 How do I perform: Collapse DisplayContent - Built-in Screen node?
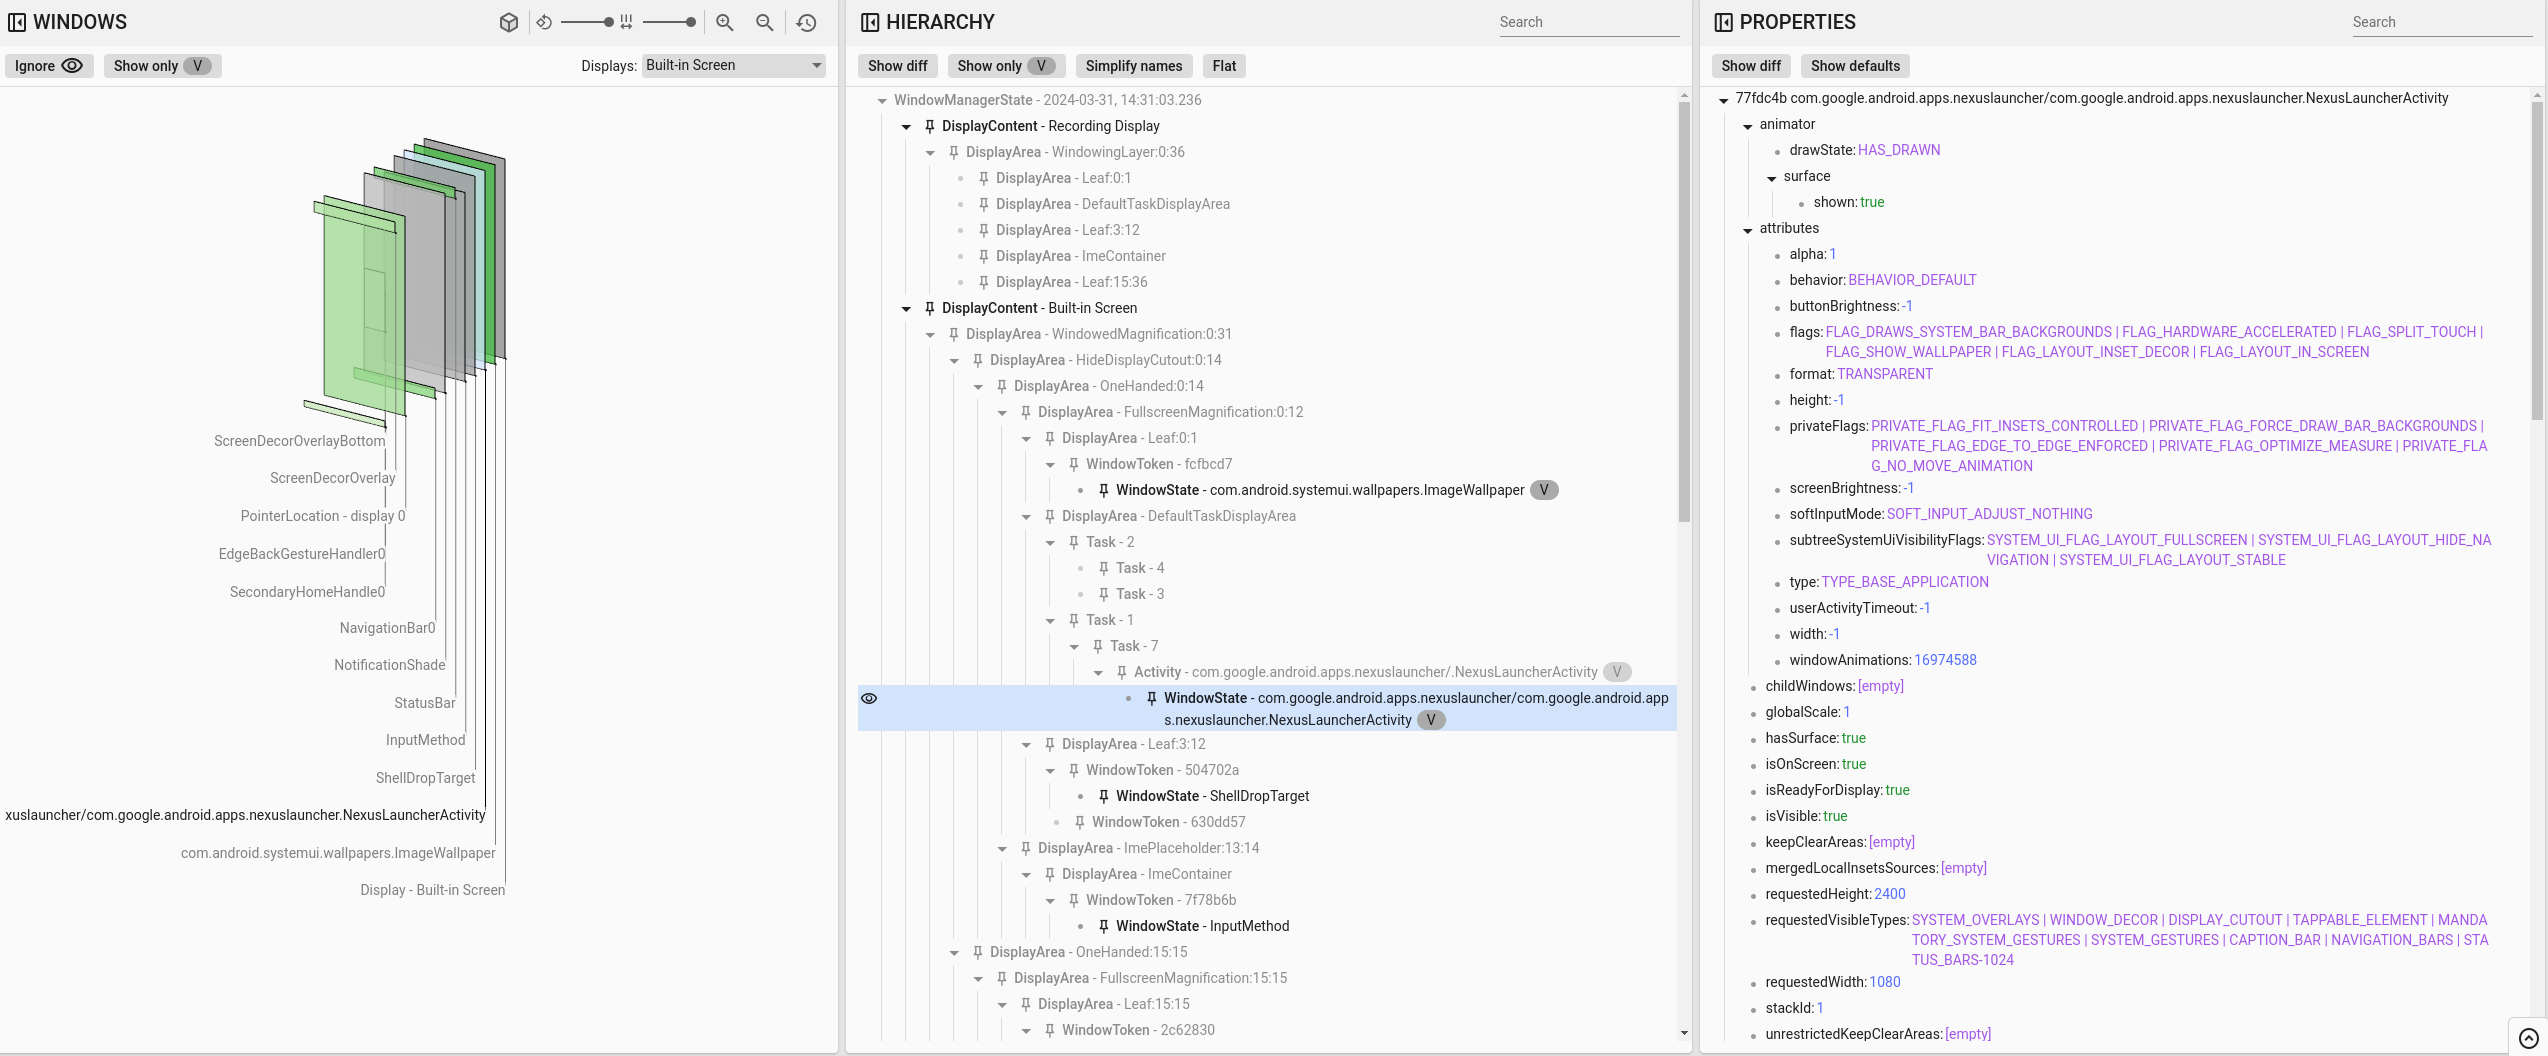coord(906,308)
